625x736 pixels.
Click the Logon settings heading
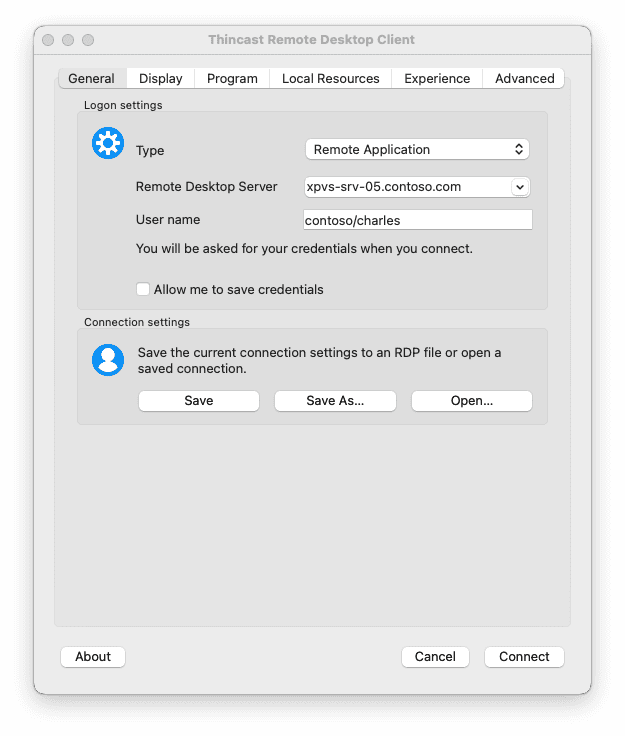(x=123, y=105)
